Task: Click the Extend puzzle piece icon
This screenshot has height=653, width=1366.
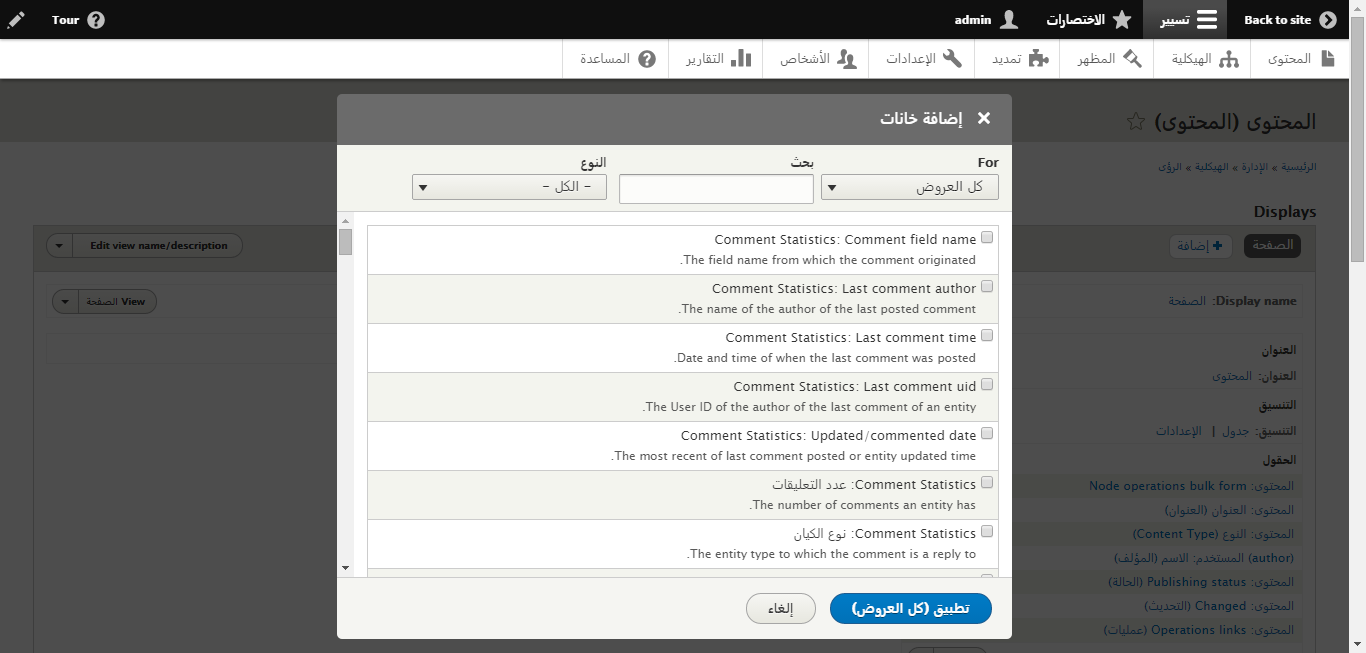Action: point(1039,59)
